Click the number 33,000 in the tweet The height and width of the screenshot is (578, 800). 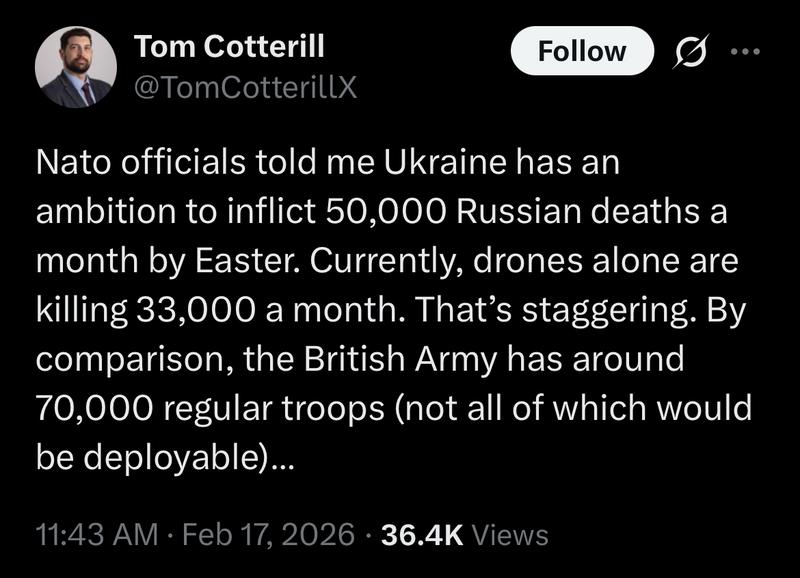point(176,310)
